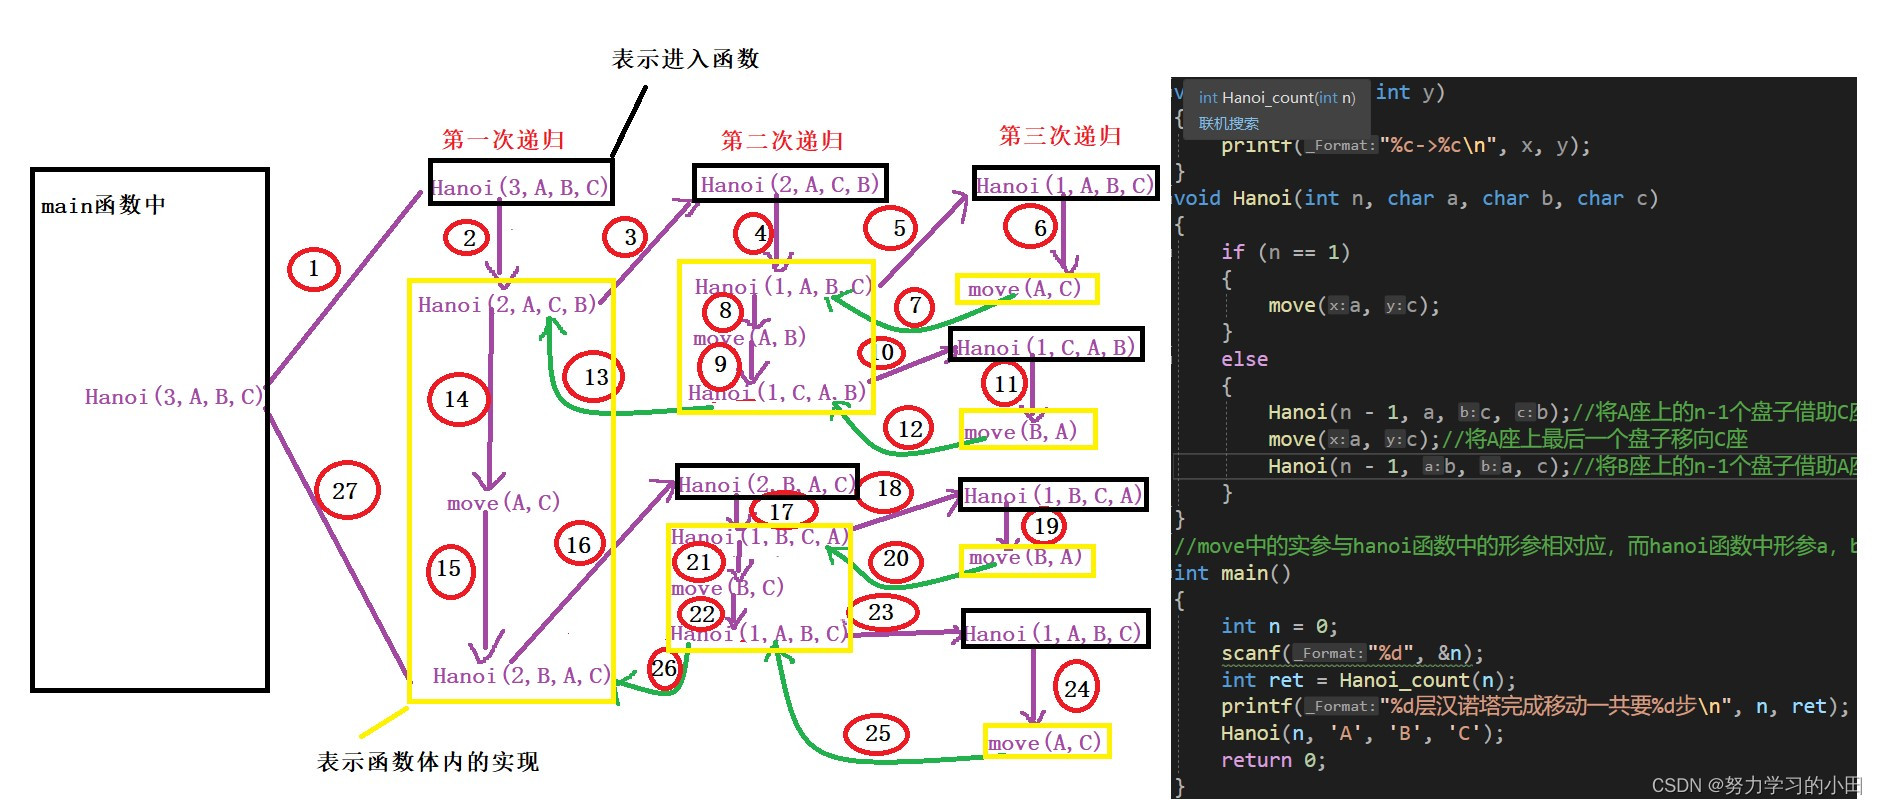This screenshot has width=1877, height=805.
Task: Click the Hanoi(n - 1, a, b:c, c:b) call
Action: click(1419, 412)
